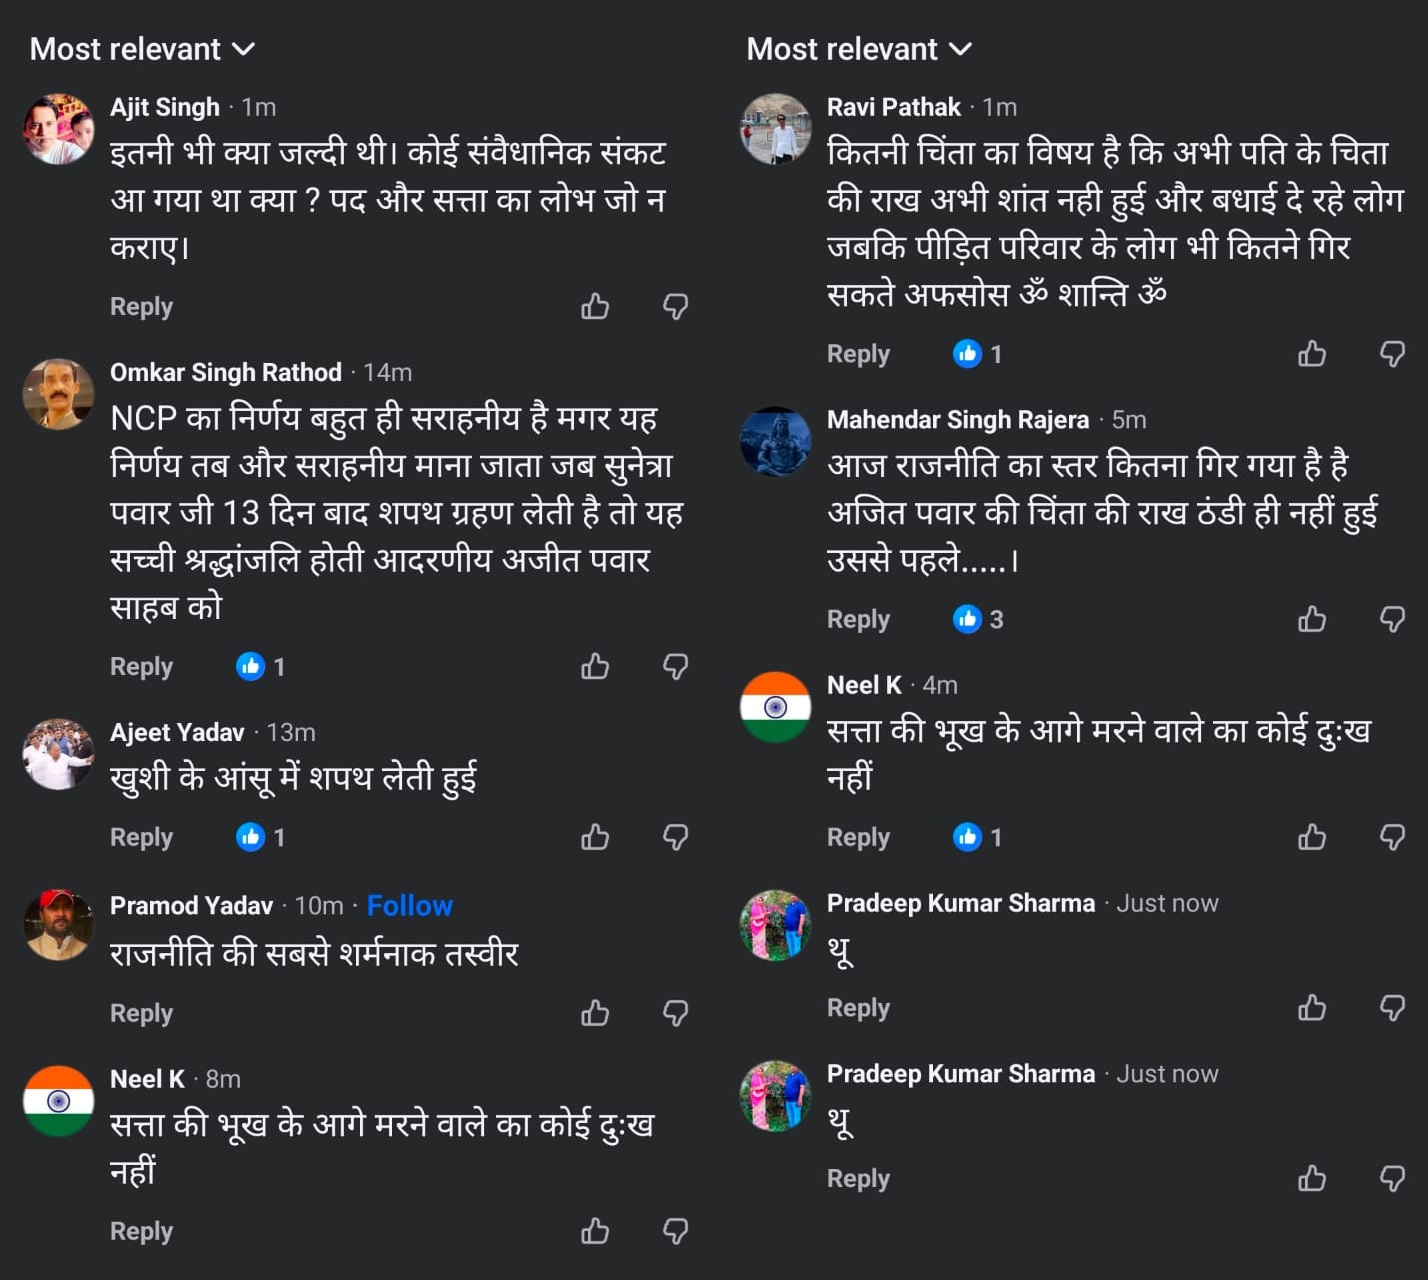
Task: Open Ravi Pathak's profile name link
Action: coord(893,107)
